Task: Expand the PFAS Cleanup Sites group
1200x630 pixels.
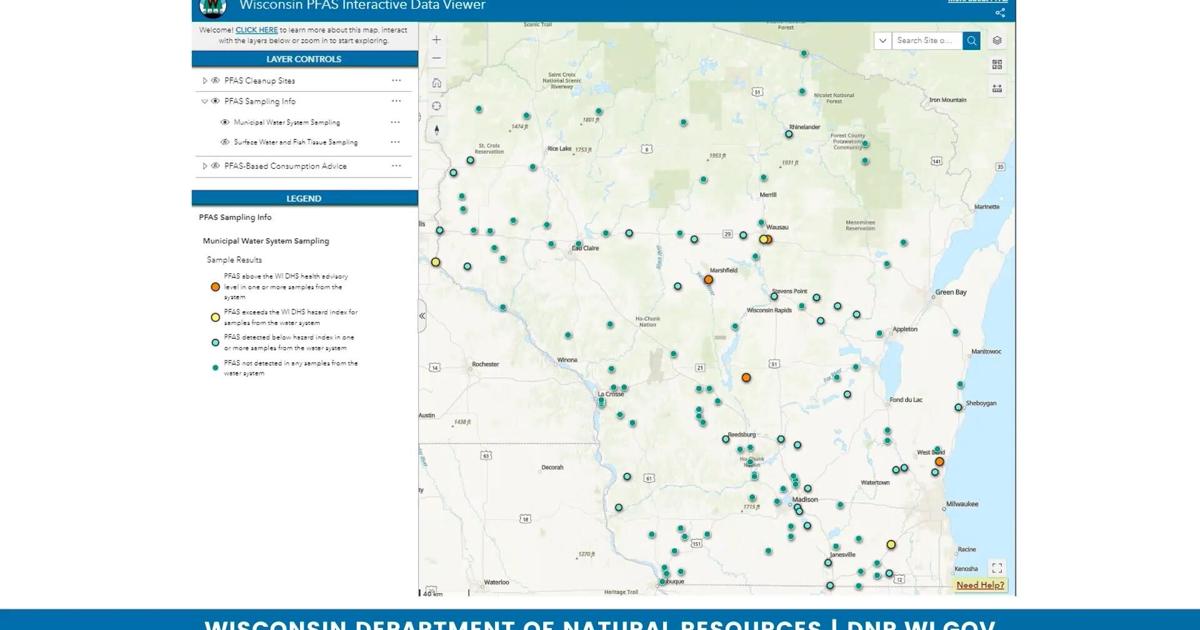Action: (205, 80)
